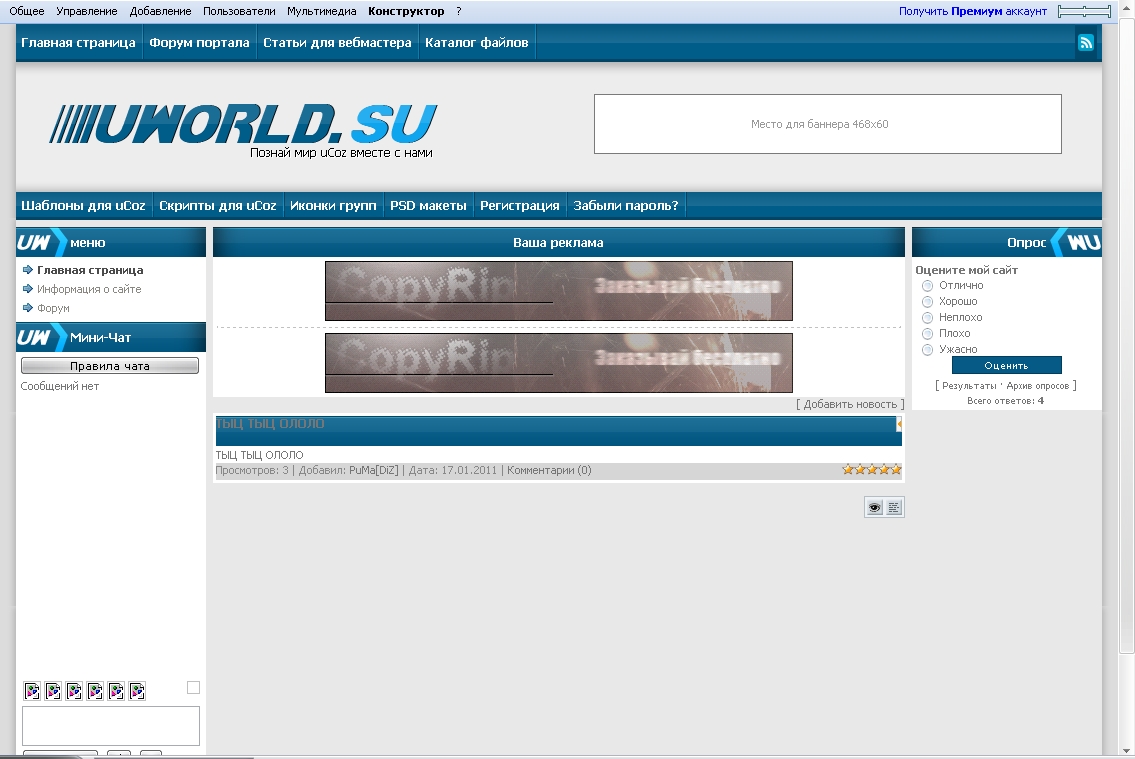The image size is (1135, 759).
Task: Open the Пользователи admin menu
Action: (239, 11)
